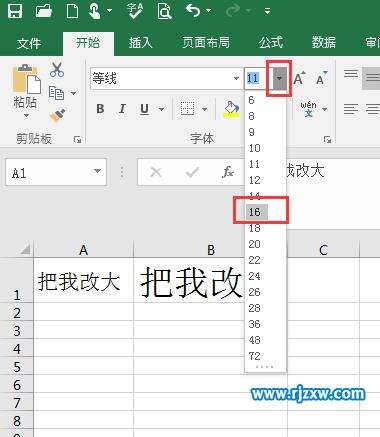This screenshot has height=437, width=380.
Task: Click the Spelling check icon
Action: pyautogui.click(x=135, y=10)
